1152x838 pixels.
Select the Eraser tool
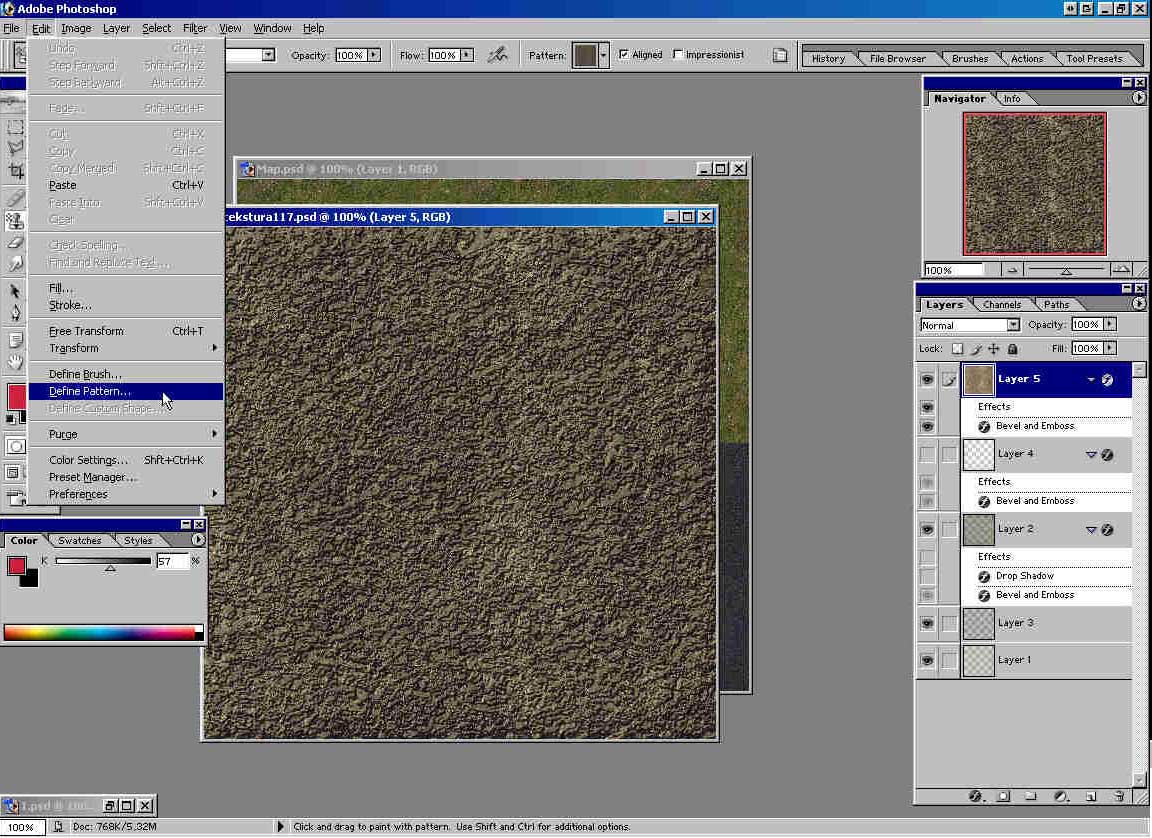pos(15,243)
